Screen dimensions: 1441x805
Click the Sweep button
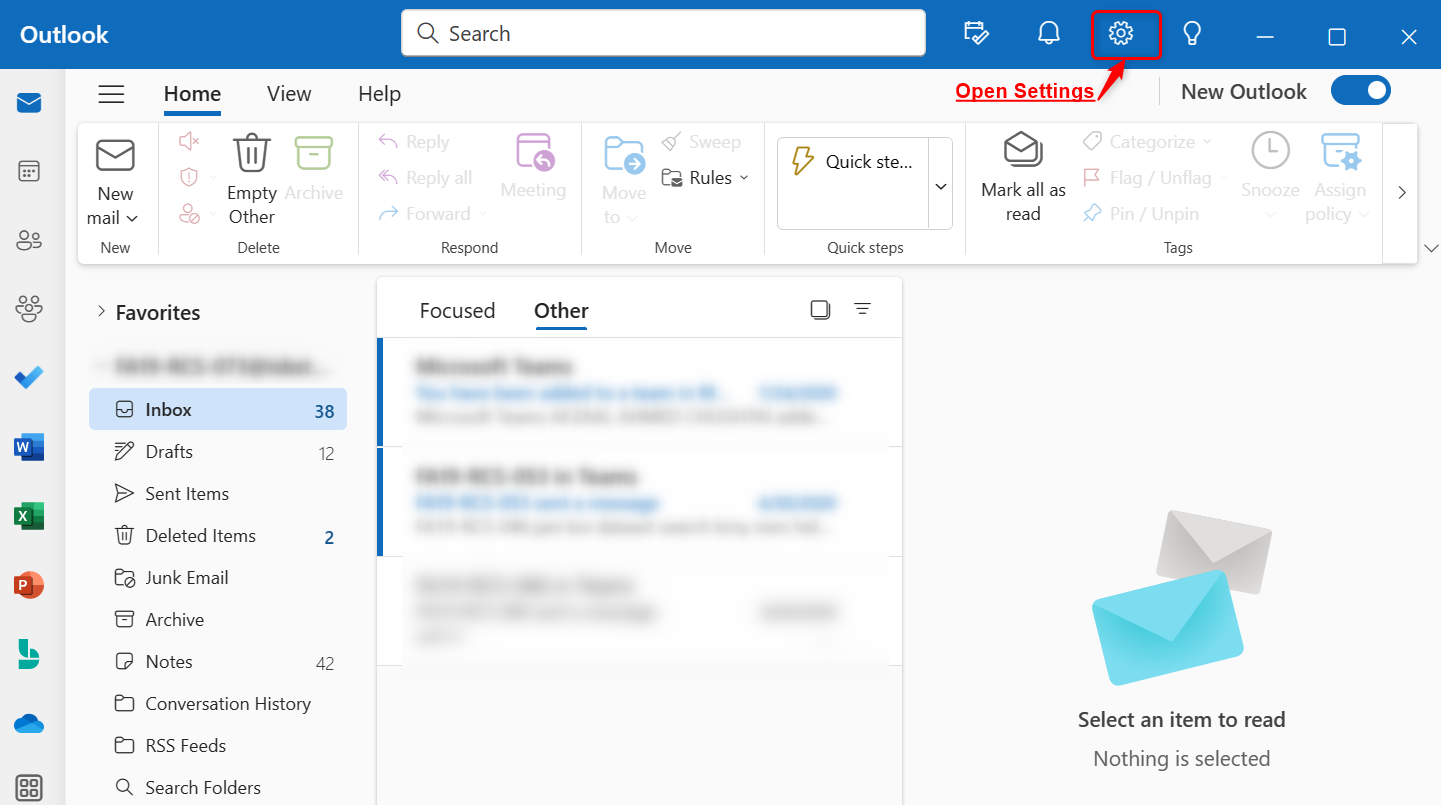[x=701, y=142]
